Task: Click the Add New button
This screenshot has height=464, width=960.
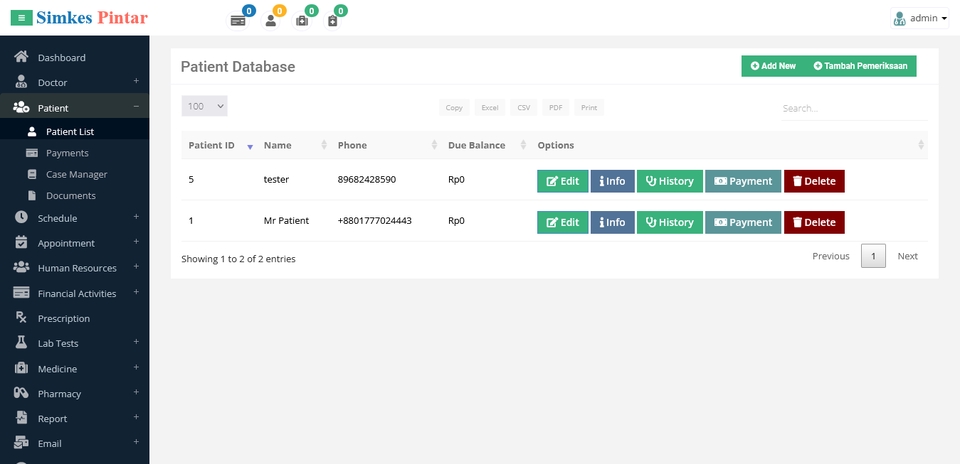Action: point(773,66)
